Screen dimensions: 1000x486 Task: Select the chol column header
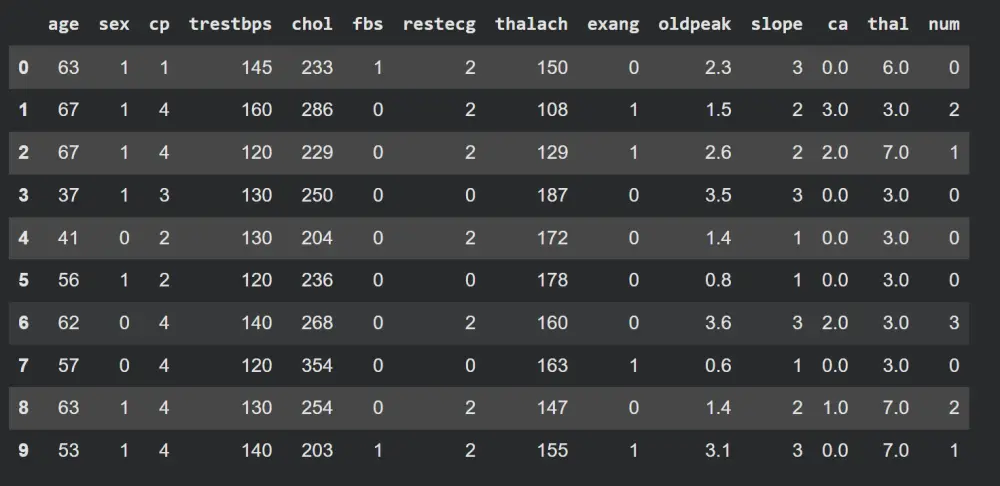coord(312,24)
